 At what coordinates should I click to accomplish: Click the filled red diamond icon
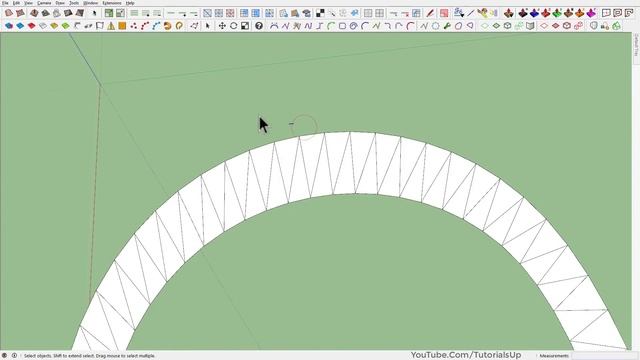coord(556,26)
